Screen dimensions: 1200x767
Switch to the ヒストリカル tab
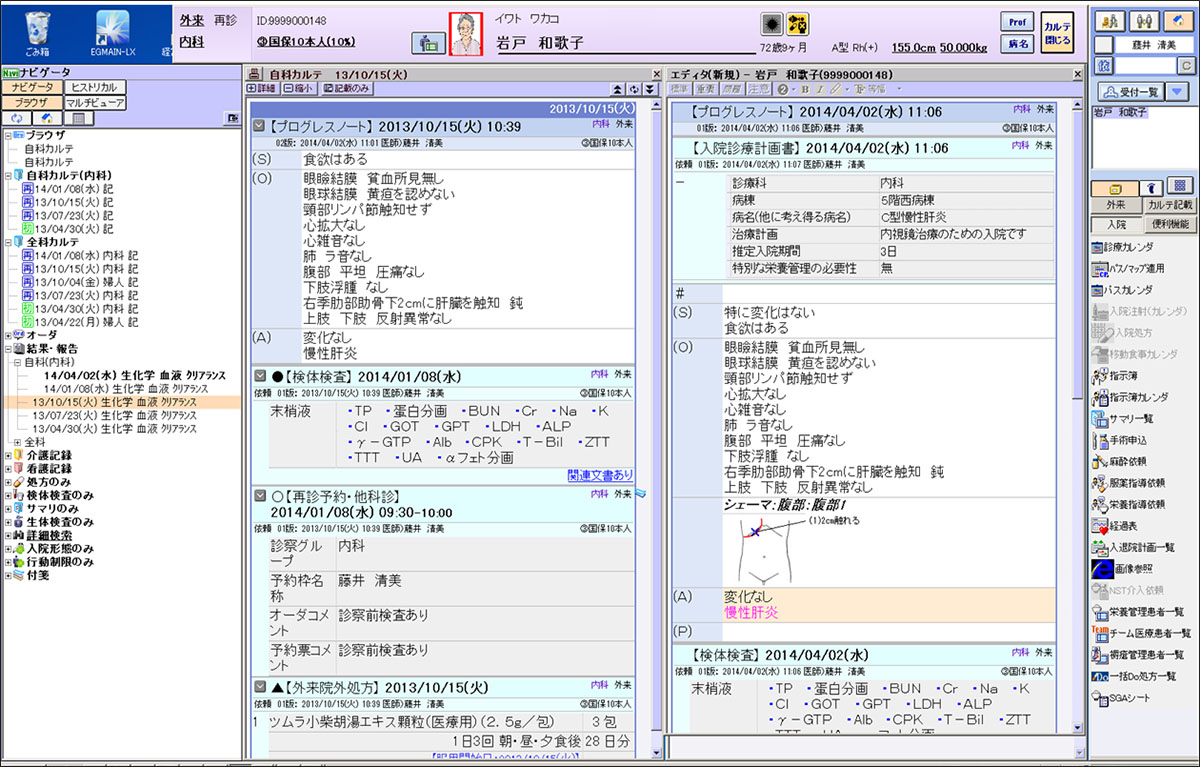(x=94, y=88)
